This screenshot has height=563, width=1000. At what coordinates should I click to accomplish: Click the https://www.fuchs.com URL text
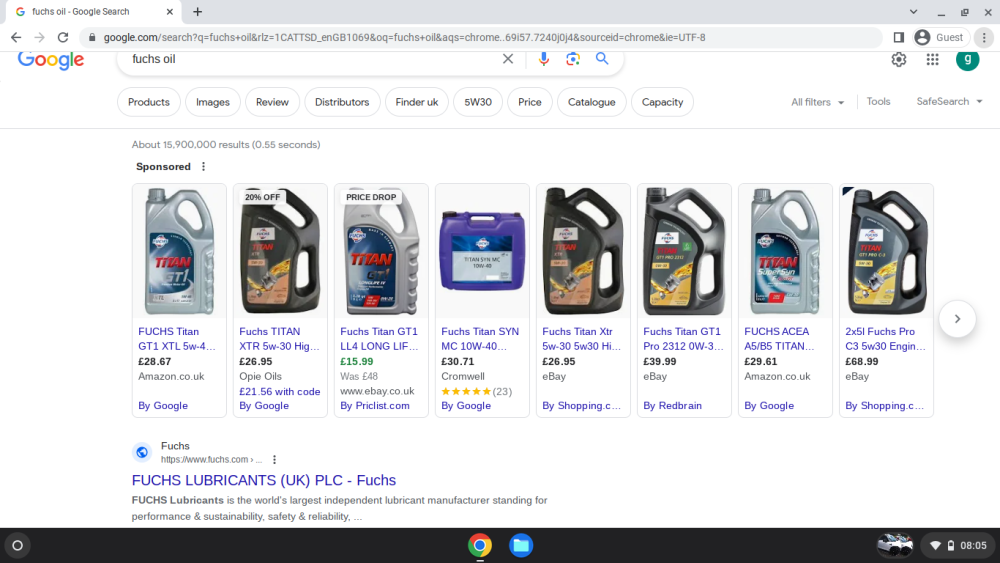(x=210, y=460)
